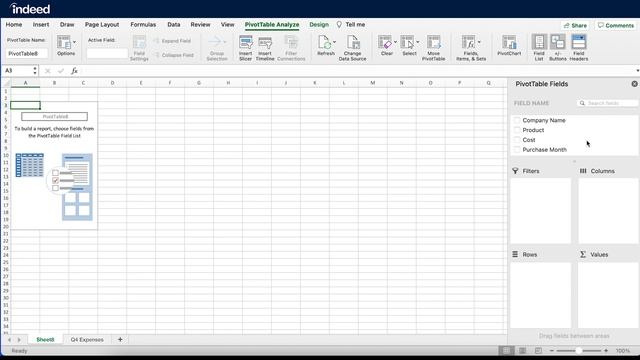Screen dimensions: 640x360
Task: Switch to Page Break Preview icon in status bar
Action: coord(538,351)
